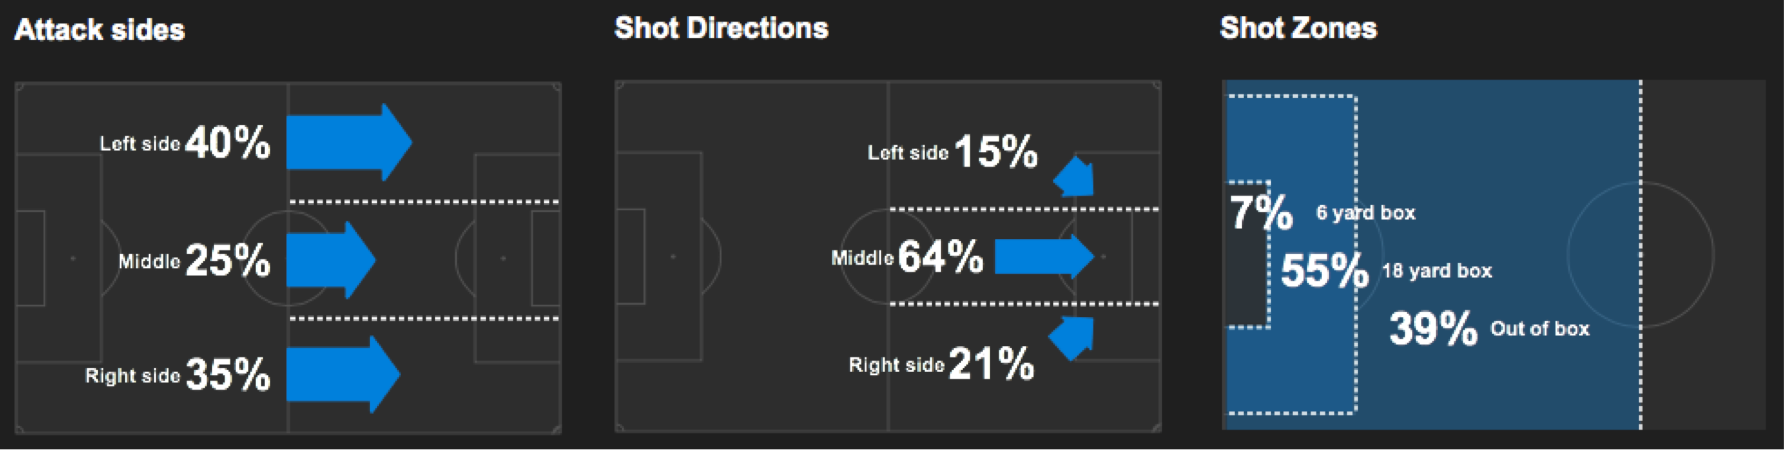The width and height of the screenshot is (1784, 450).
Task: Click the centre circle in Shot Zones pitch
Action: click(x=1640, y=254)
